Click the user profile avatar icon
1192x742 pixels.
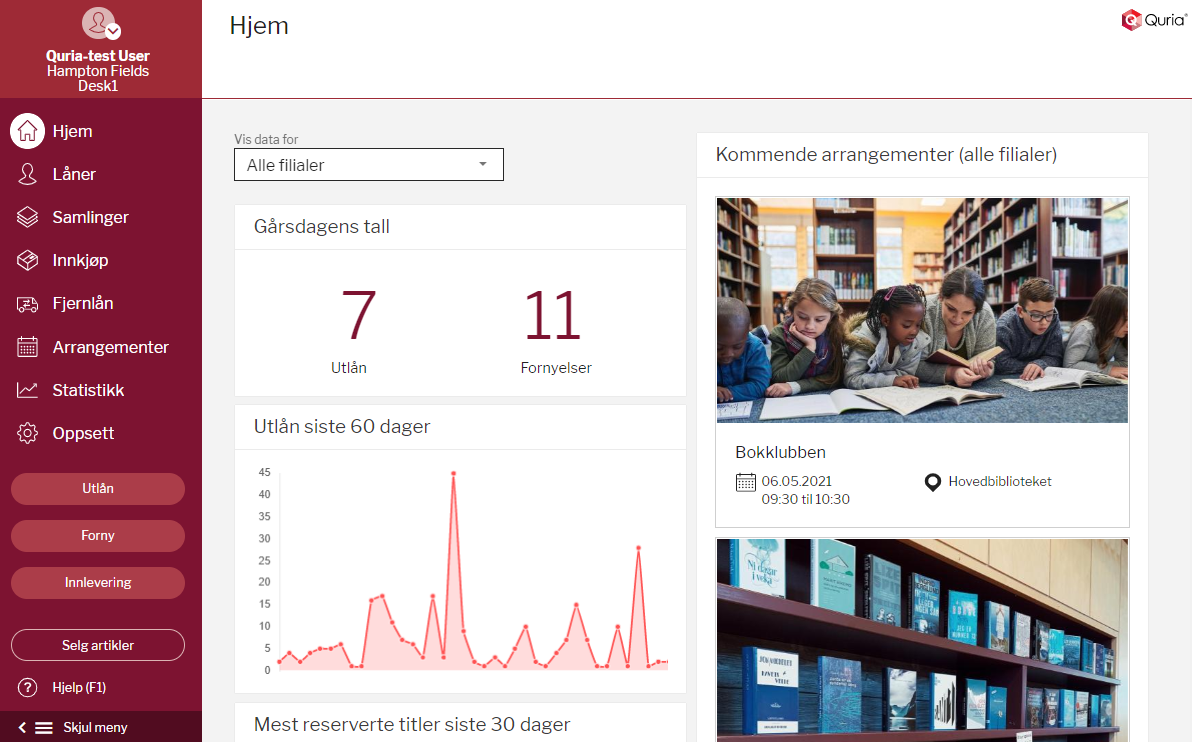point(100,24)
